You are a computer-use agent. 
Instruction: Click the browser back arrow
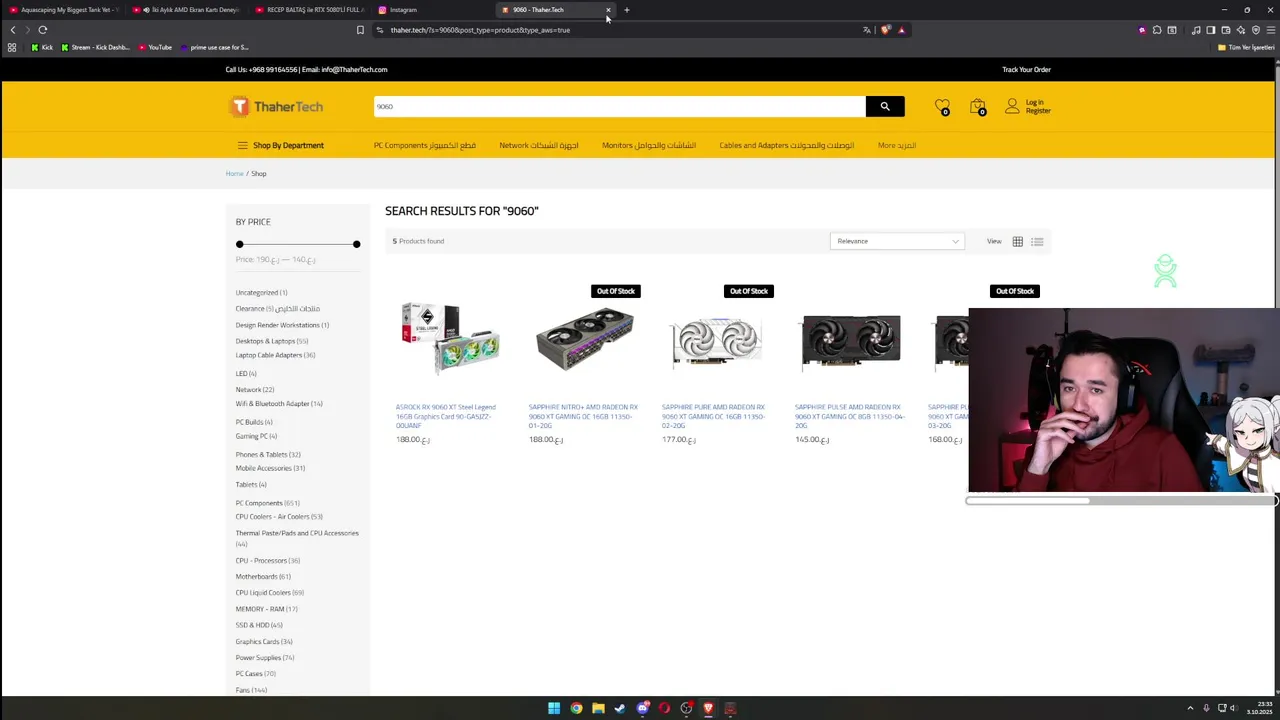[x=13, y=30]
